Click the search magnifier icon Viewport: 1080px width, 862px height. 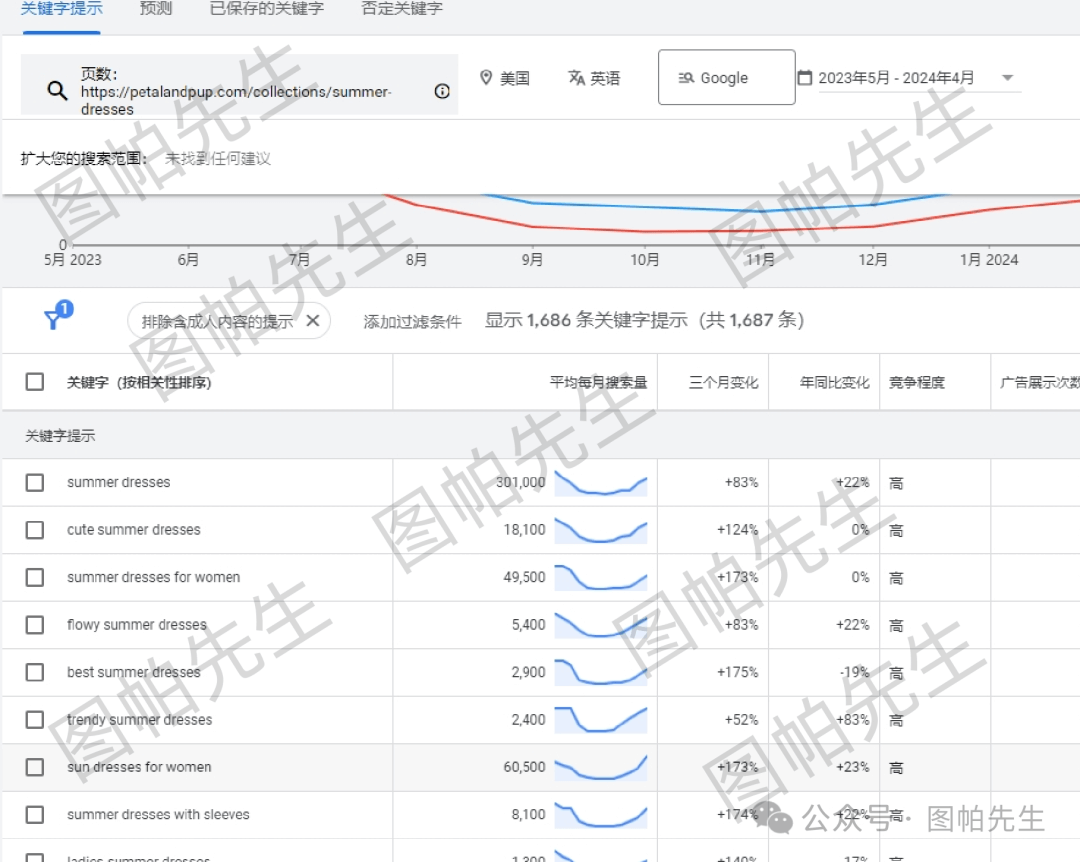coord(57,90)
